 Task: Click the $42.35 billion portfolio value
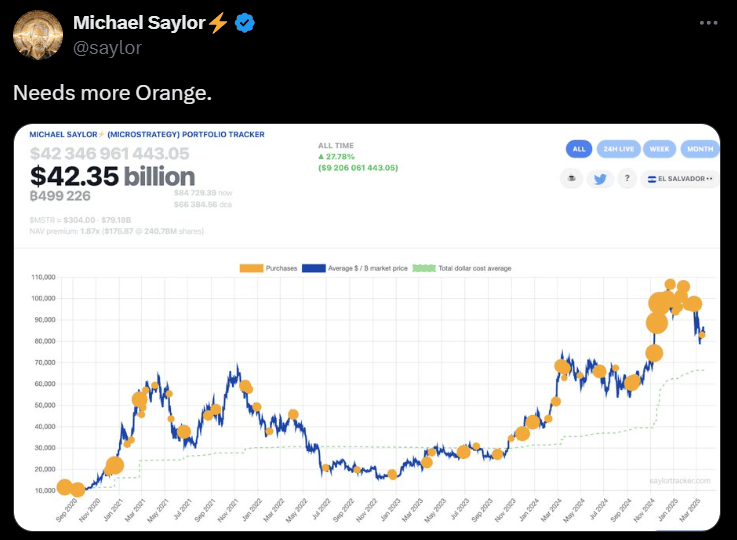pyautogui.click(x=112, y=176)
